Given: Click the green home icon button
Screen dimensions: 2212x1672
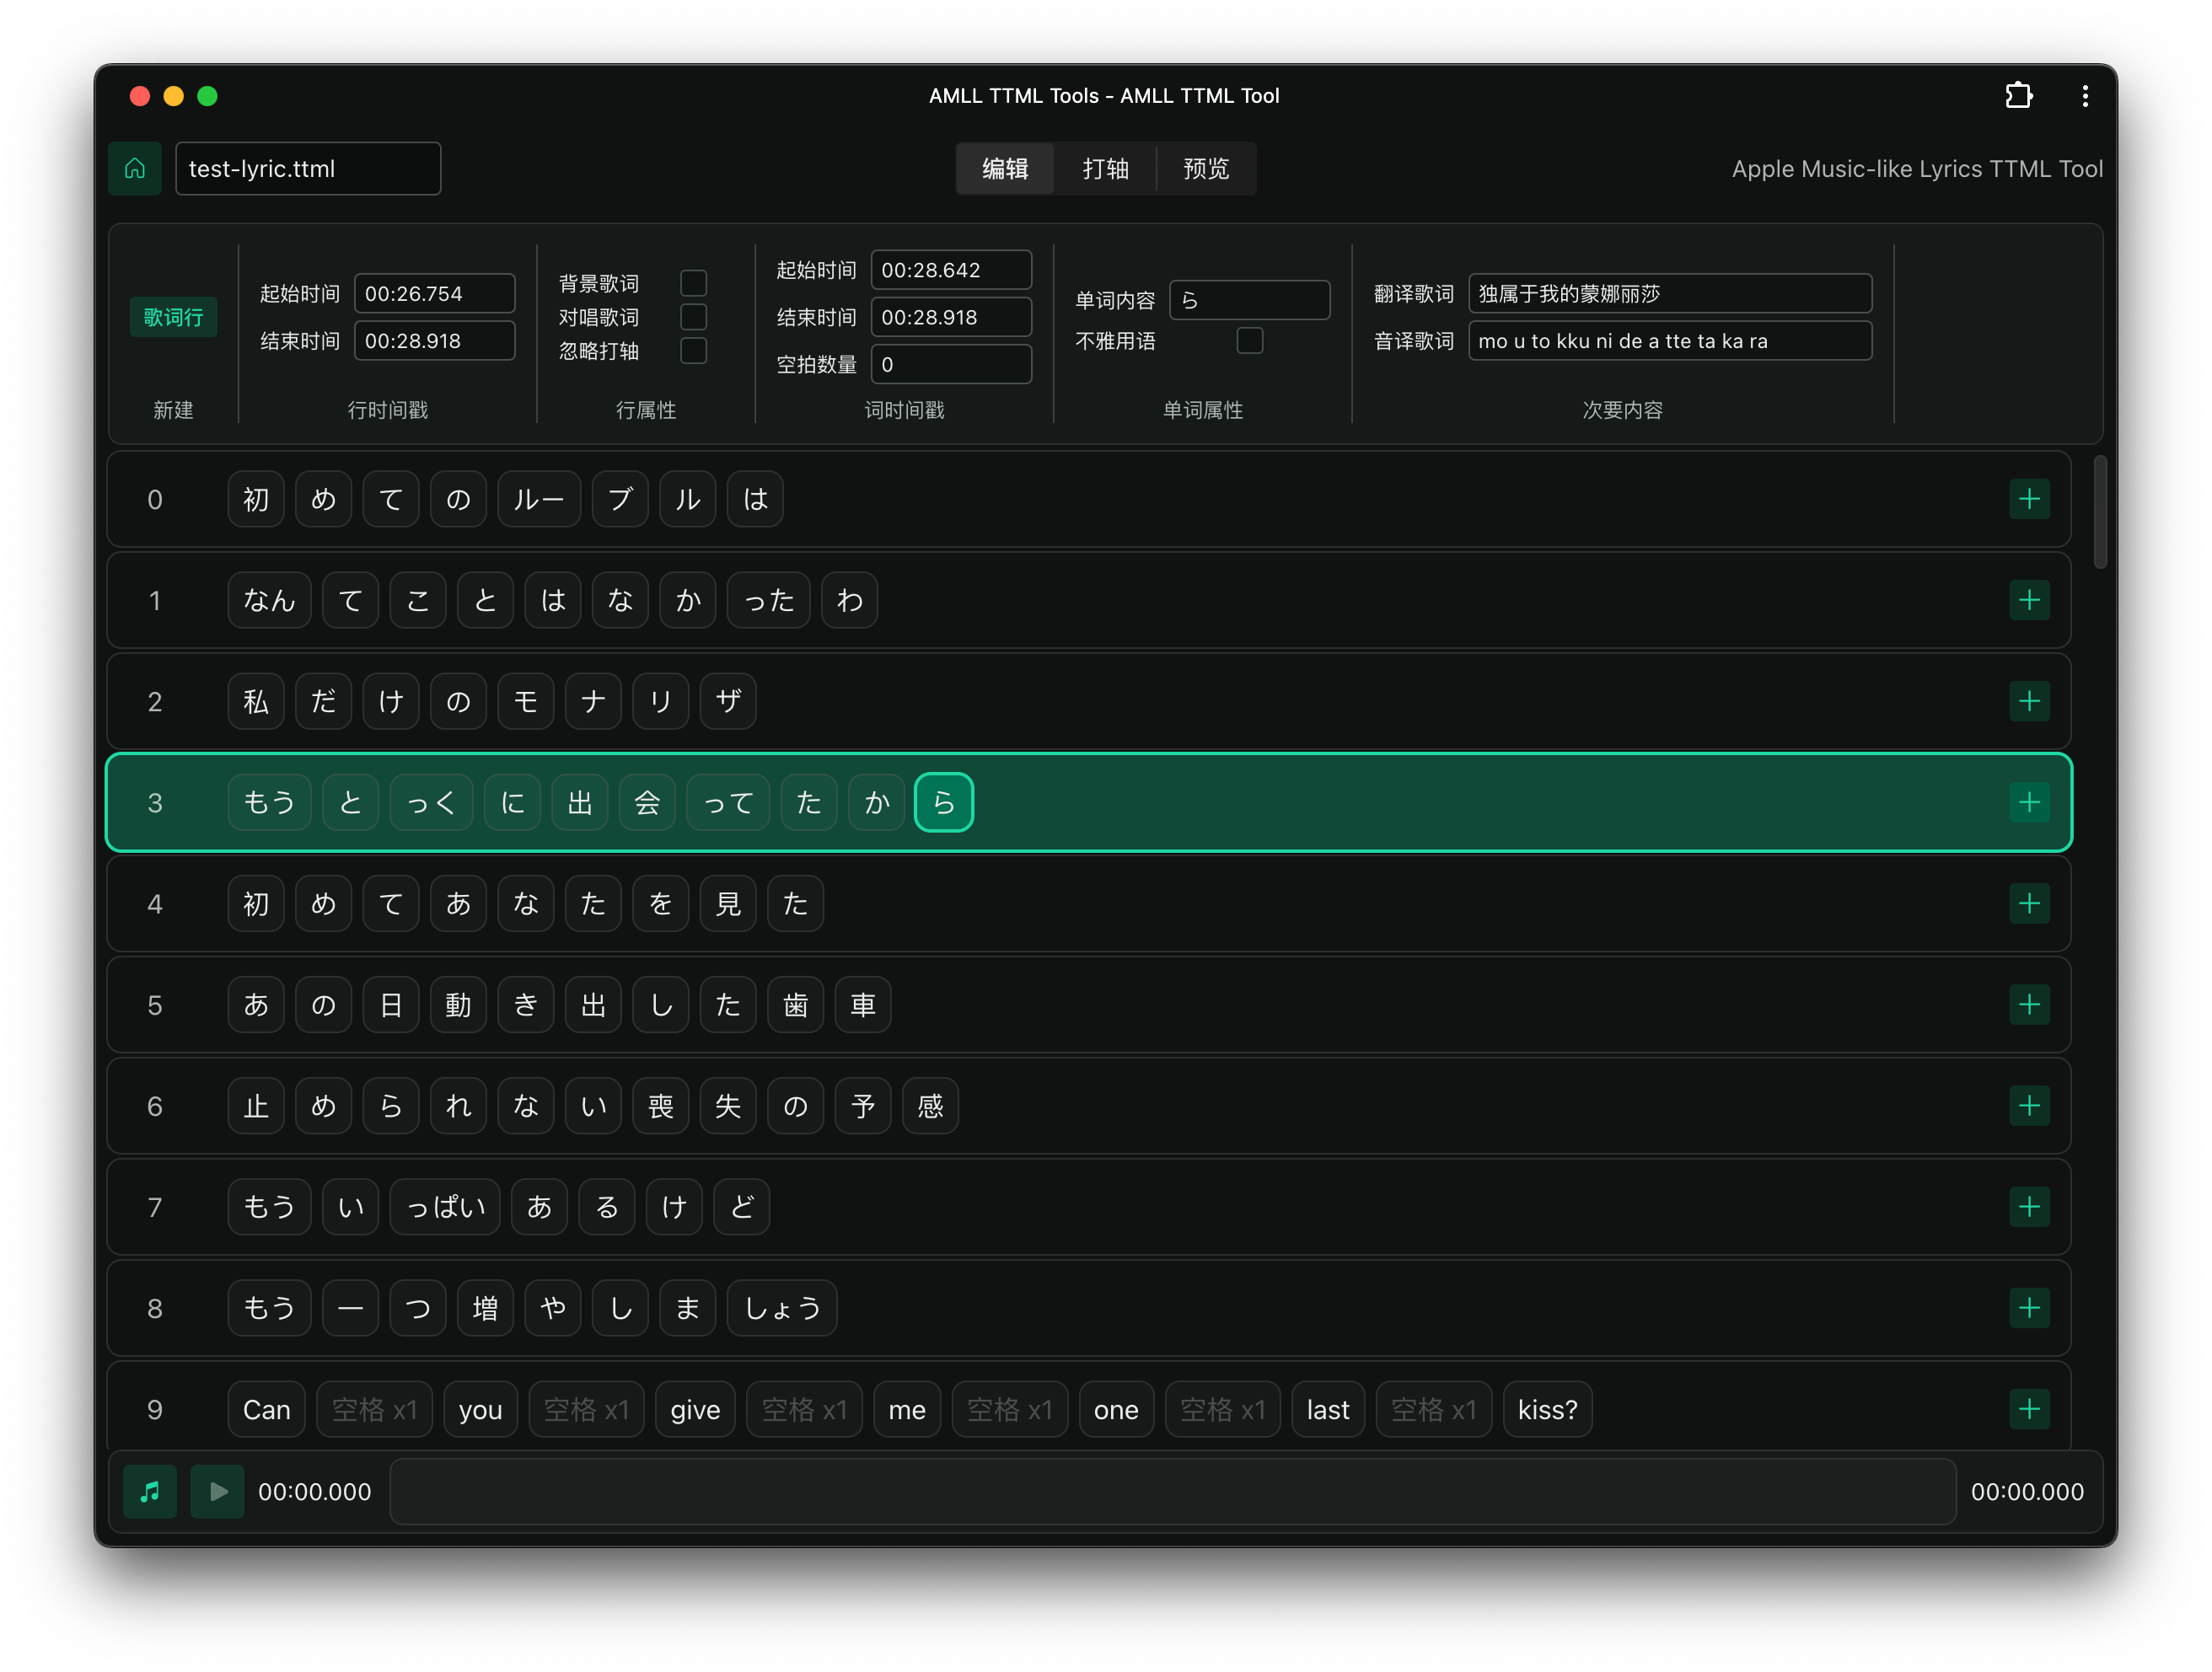Looking at the screenshot, I should pos(135,169).
